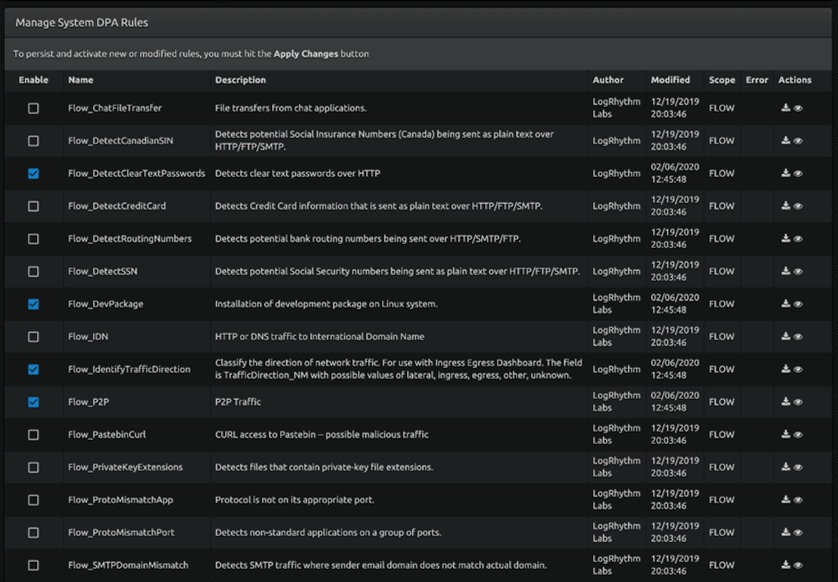Click the Scope column header
838x582 pixels.
pos(721,80)
